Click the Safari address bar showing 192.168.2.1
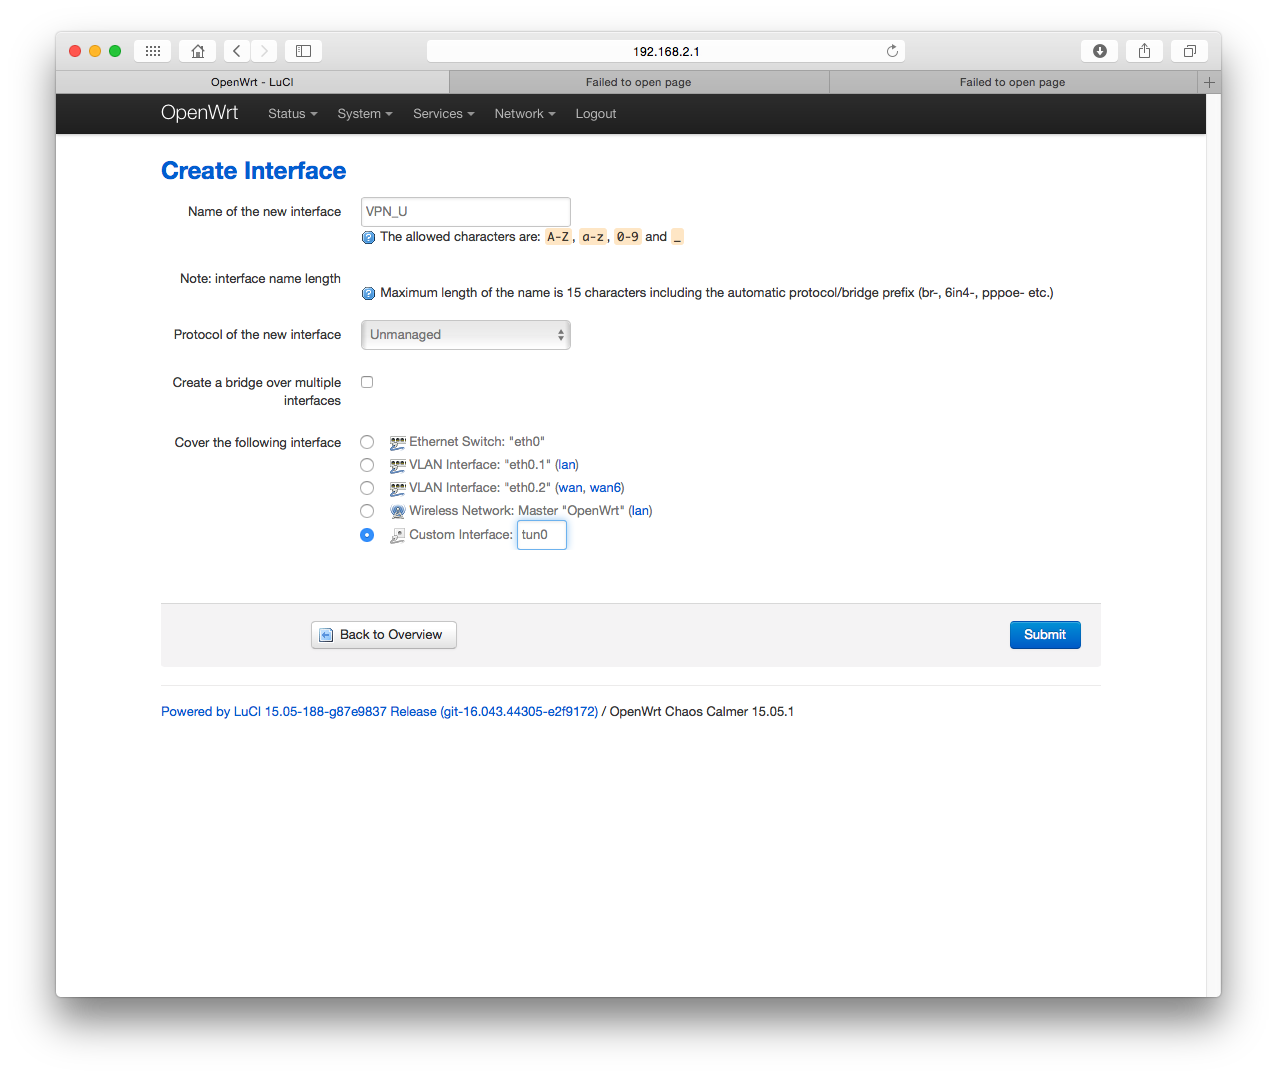 [666, 51]
